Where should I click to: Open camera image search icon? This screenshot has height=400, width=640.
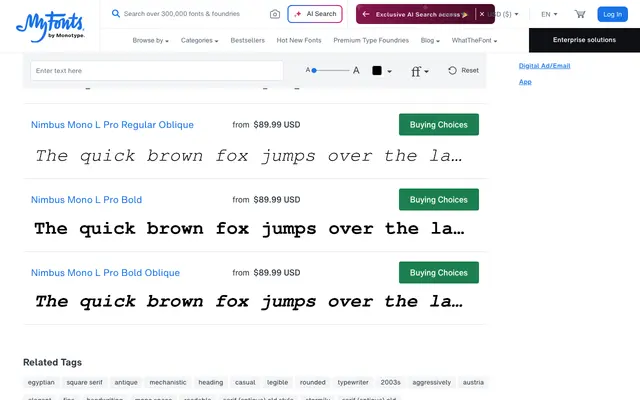(x=275, y=14)
